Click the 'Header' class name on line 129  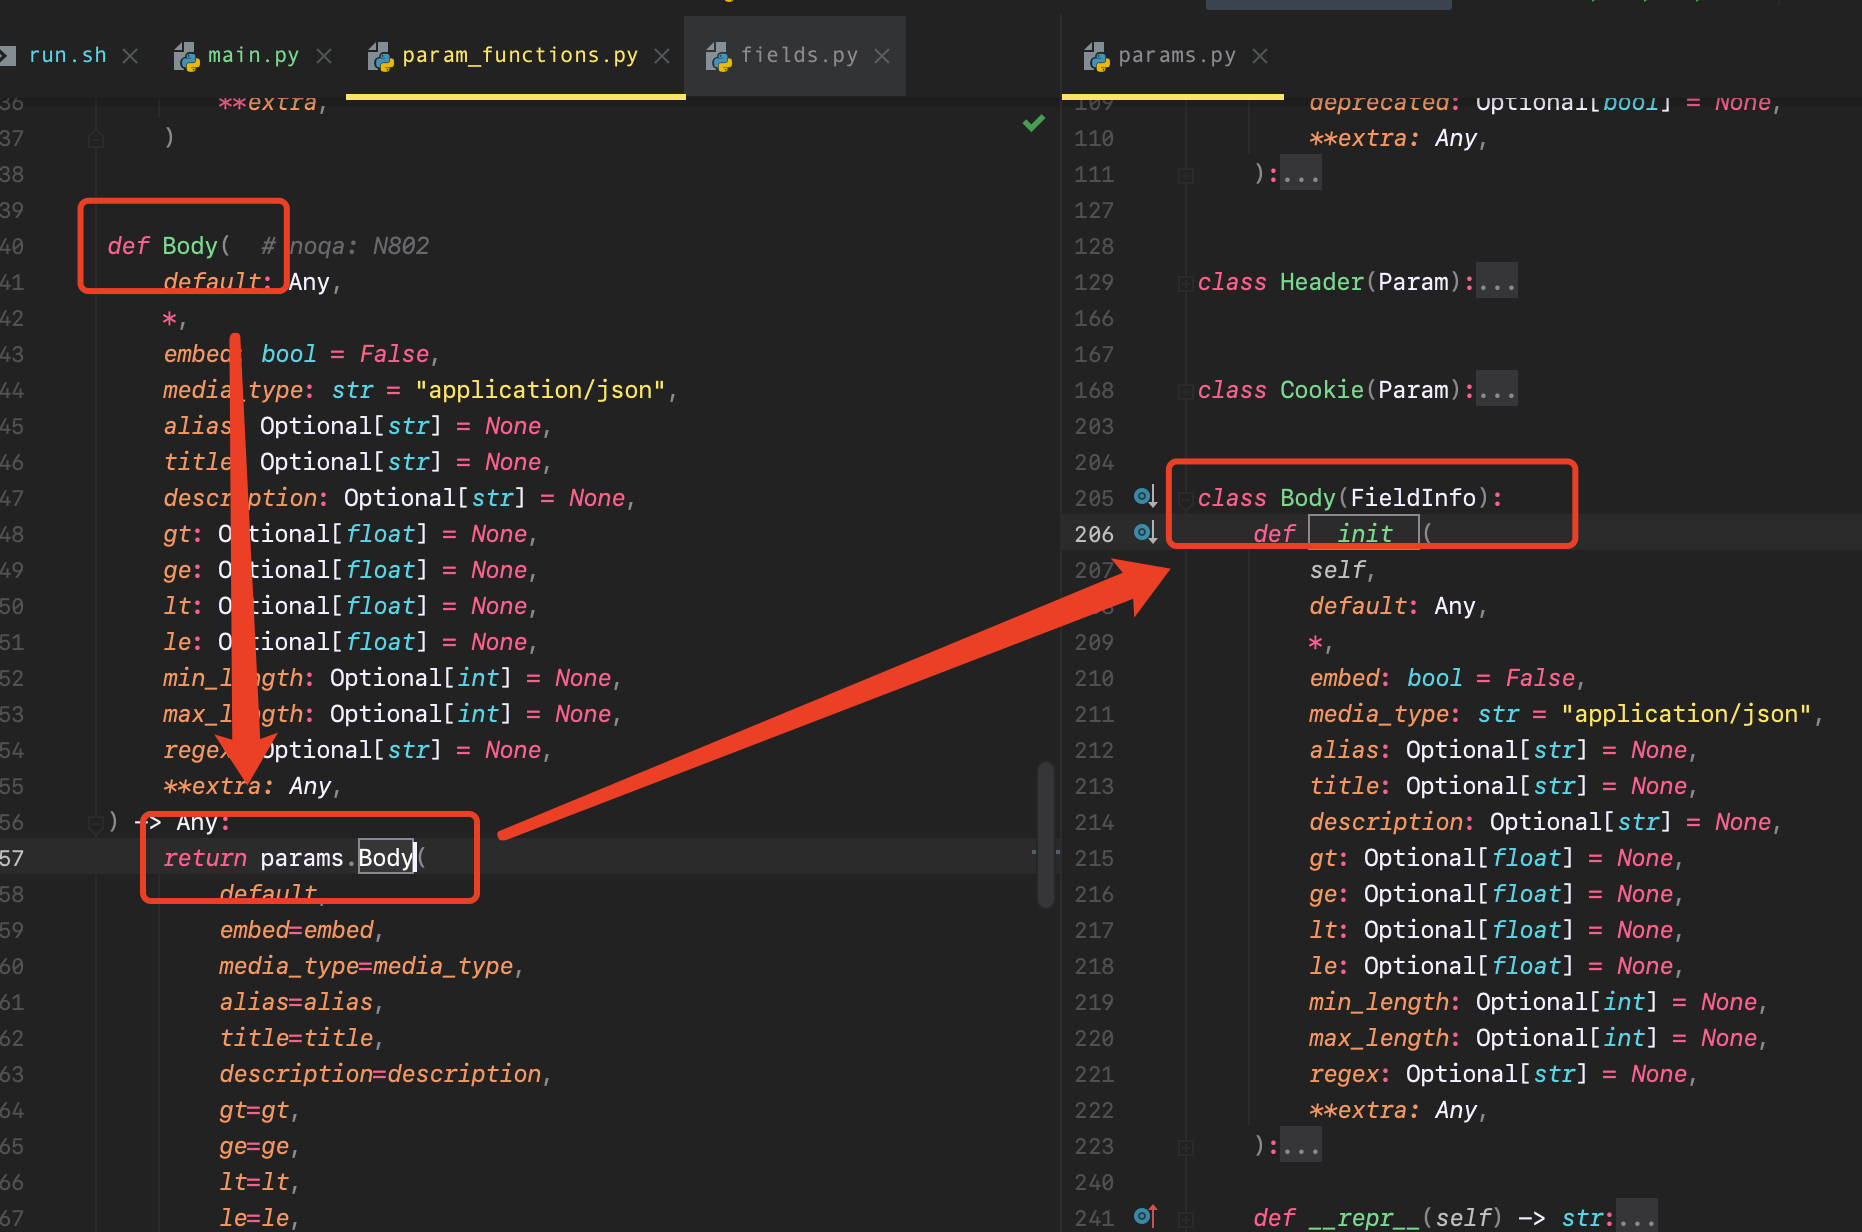[1321, 282]
